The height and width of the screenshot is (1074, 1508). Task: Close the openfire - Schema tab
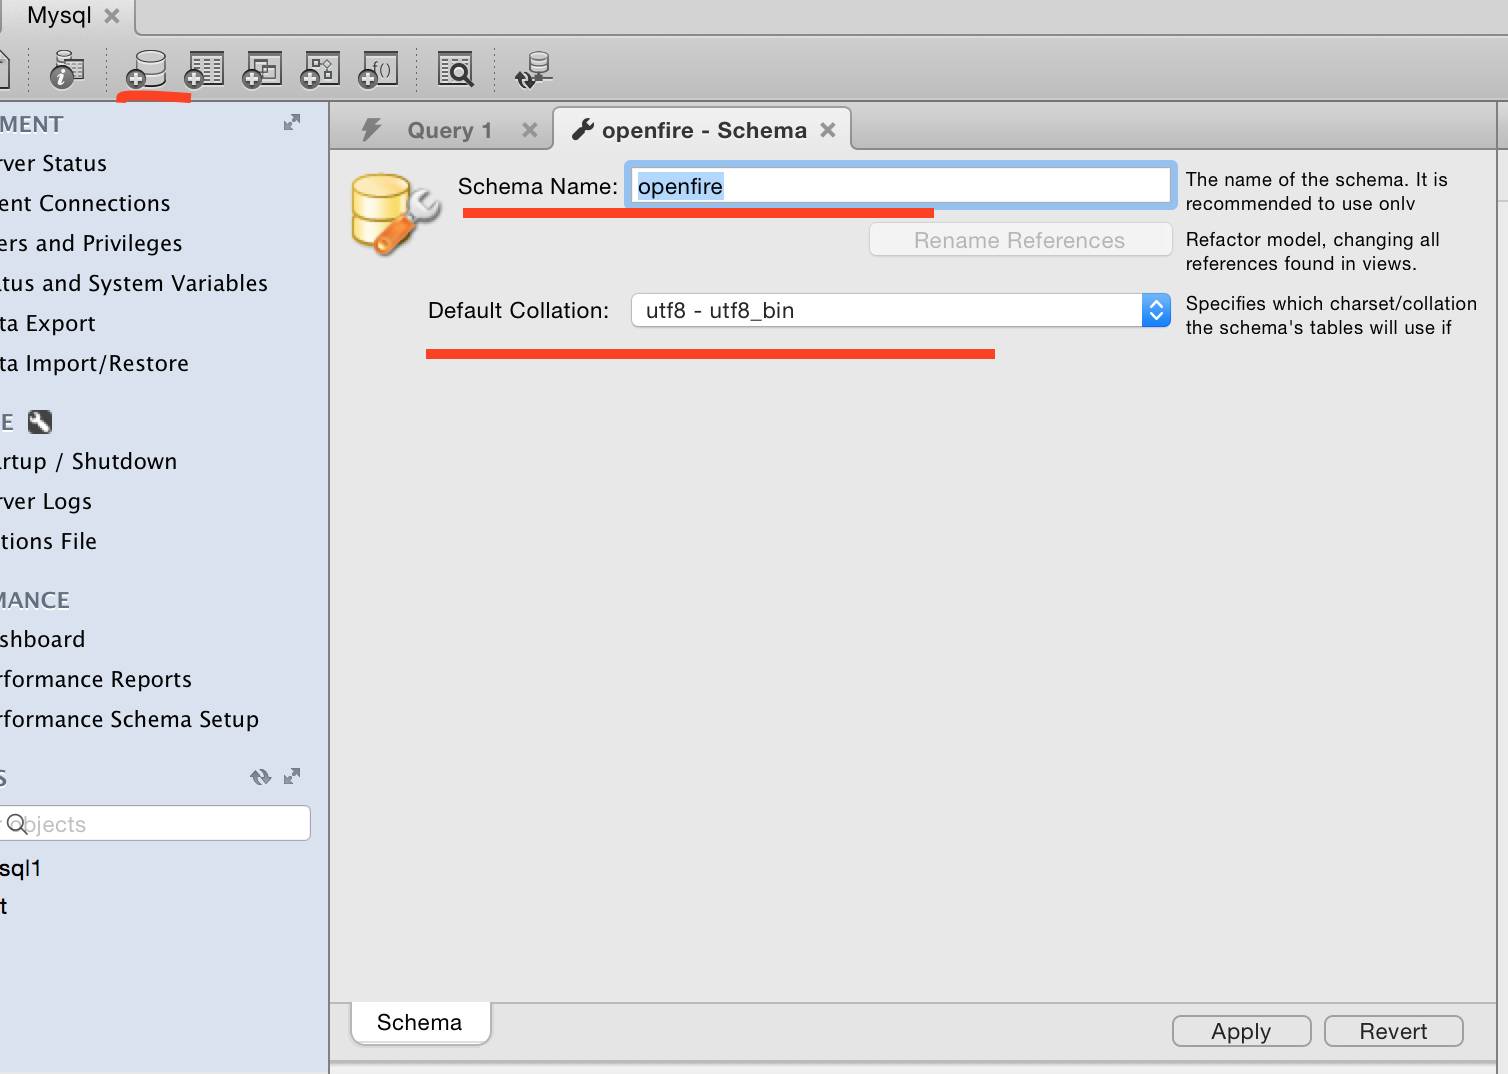pos(828,130)
